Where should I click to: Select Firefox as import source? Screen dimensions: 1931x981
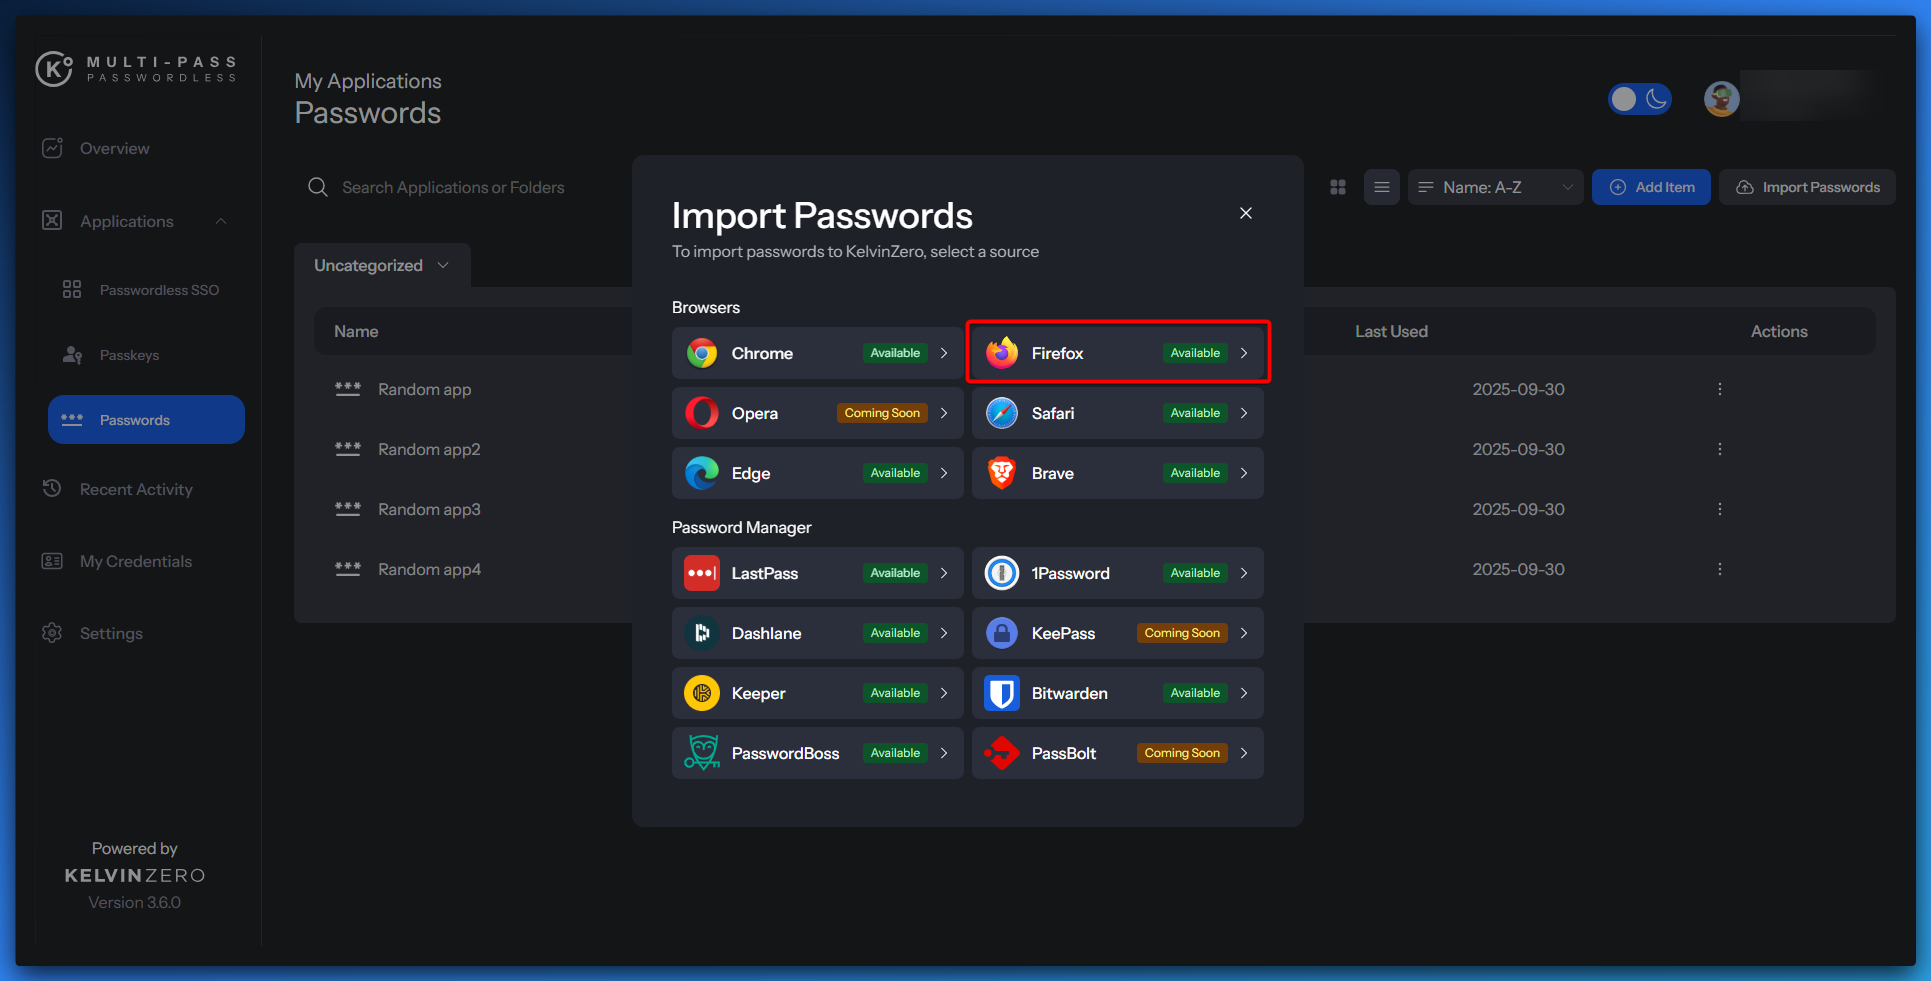[x=1117, y=353]
